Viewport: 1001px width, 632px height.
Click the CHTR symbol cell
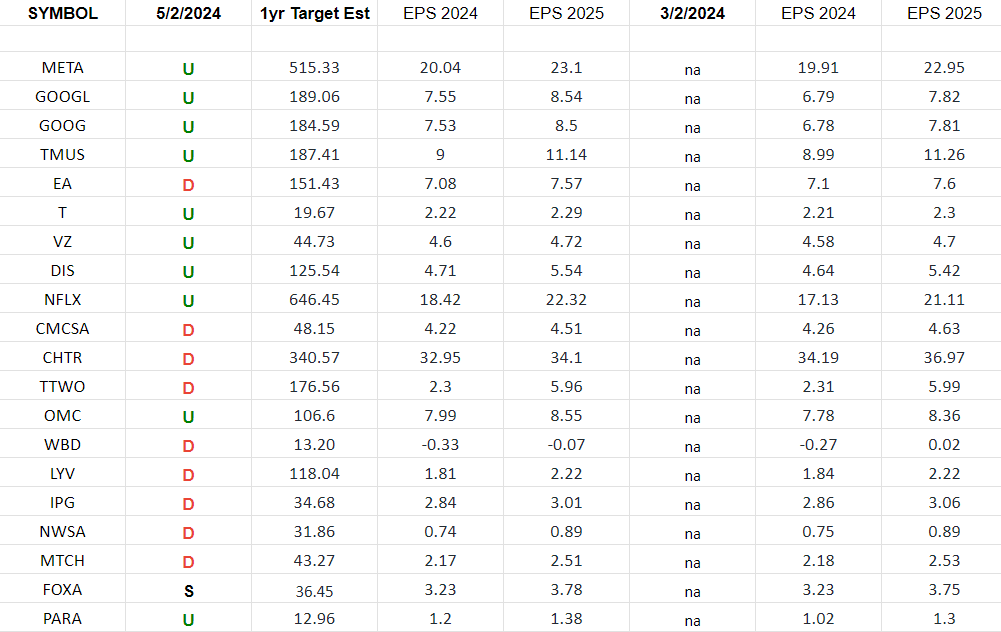click(x=63, y=358)
